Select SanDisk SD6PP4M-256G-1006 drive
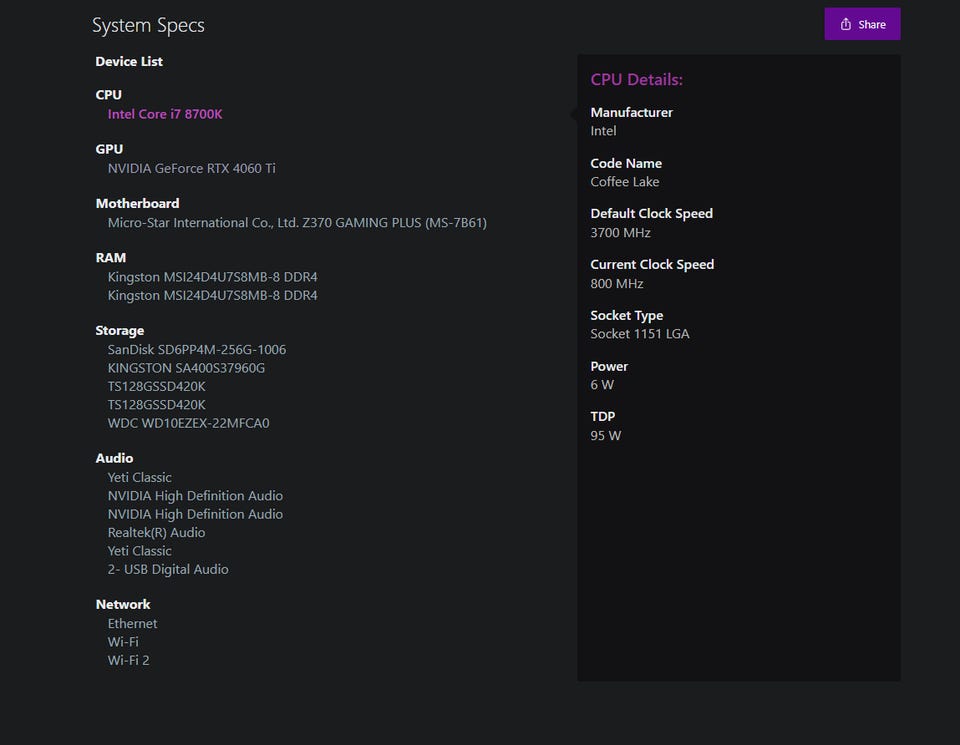This screenshot has width=960, height=745. click(x=197, y=350)
